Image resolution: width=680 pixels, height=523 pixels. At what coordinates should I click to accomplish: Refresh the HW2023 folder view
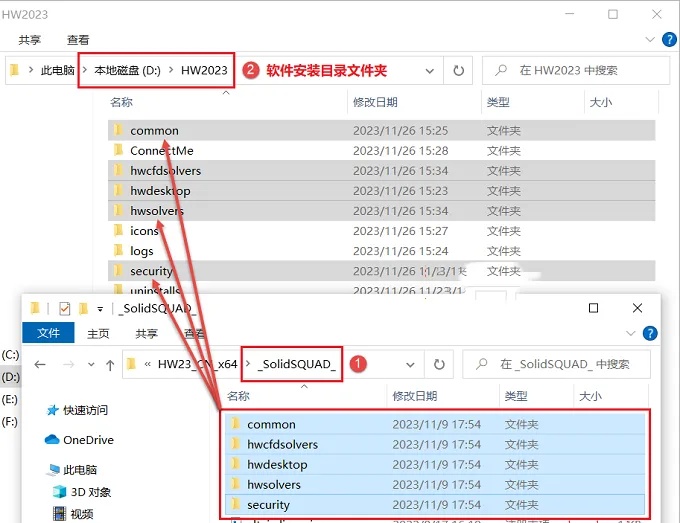click(x=458, y=71)
